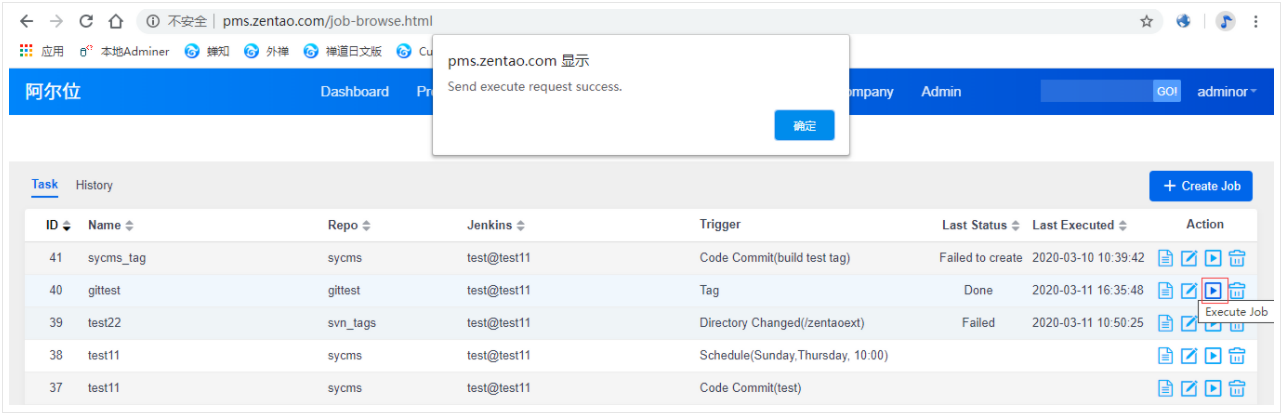Click the Execute Job icon for gittest
Image resolution: width=1281 pixels, height=419 pixels.
[1212, 291]
